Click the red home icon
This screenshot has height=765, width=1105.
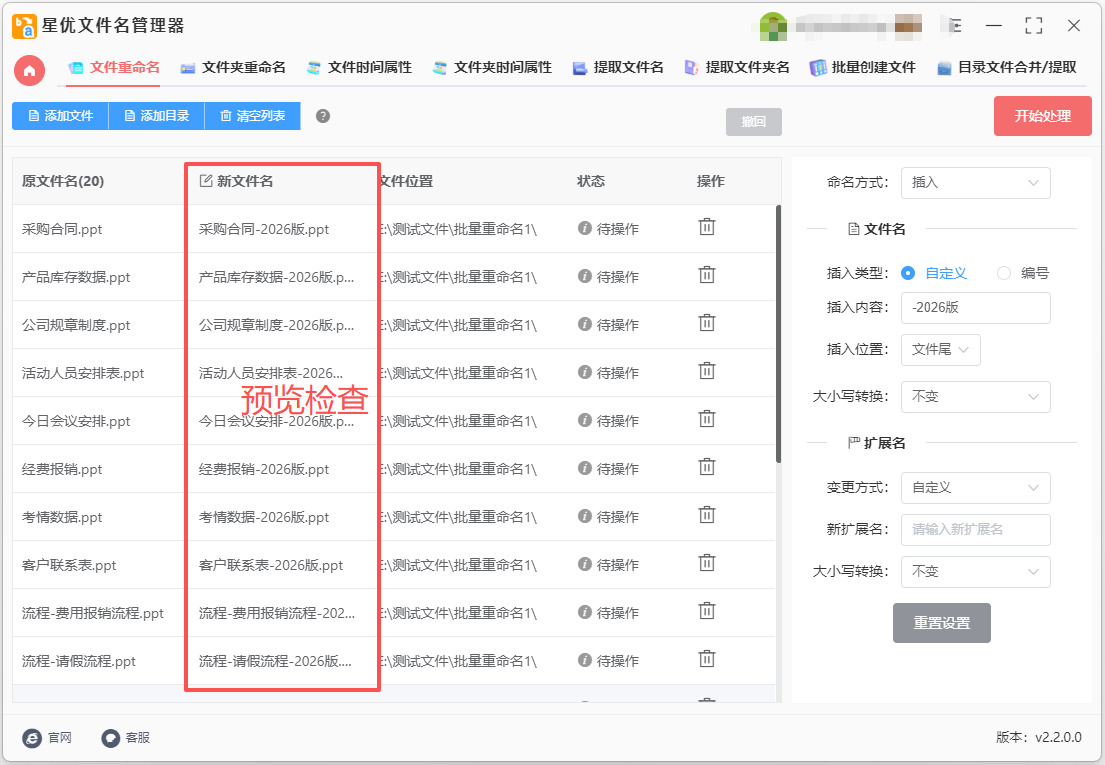click(x=30, y=70)
